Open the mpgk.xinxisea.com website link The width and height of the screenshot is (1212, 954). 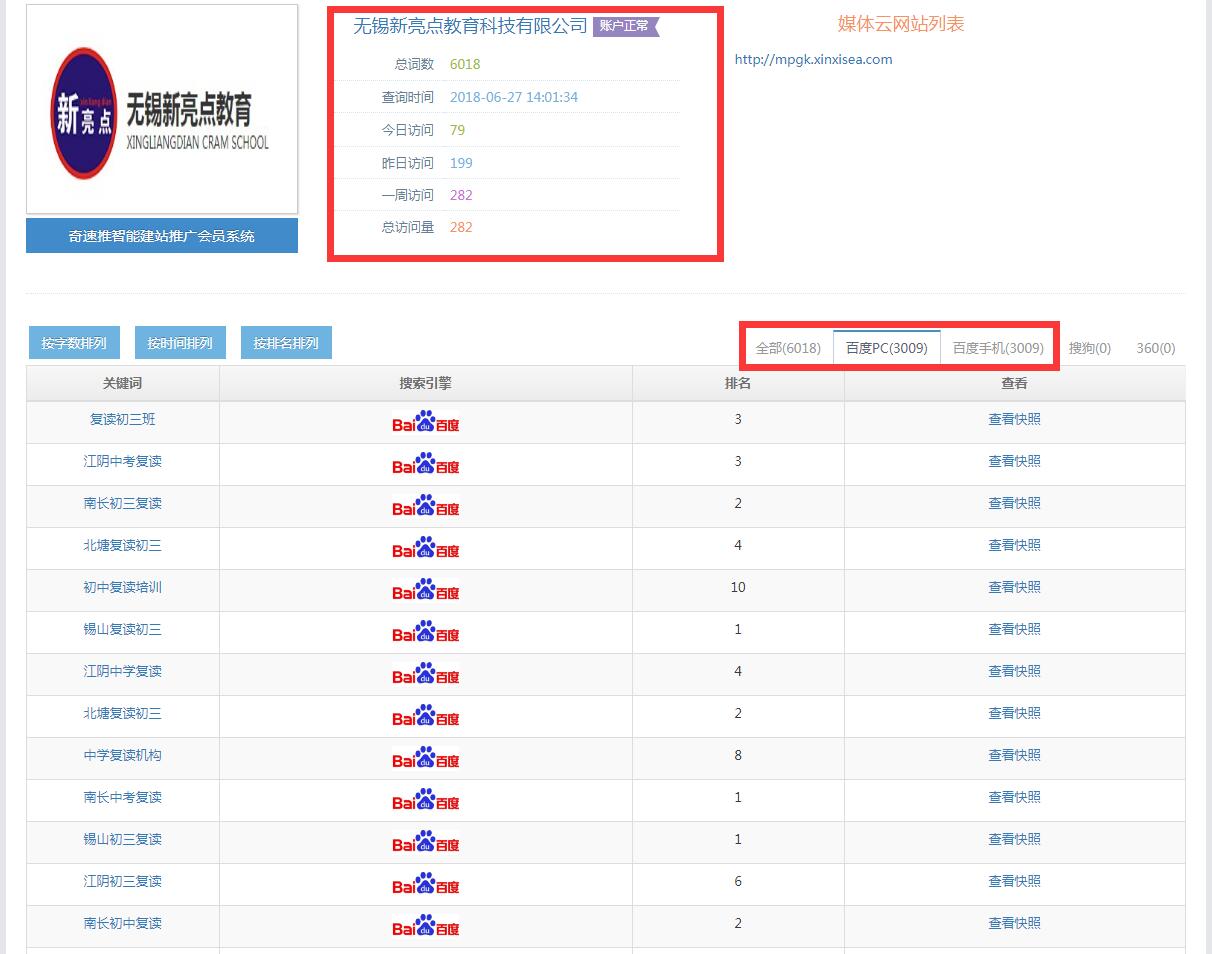(813, 59)
